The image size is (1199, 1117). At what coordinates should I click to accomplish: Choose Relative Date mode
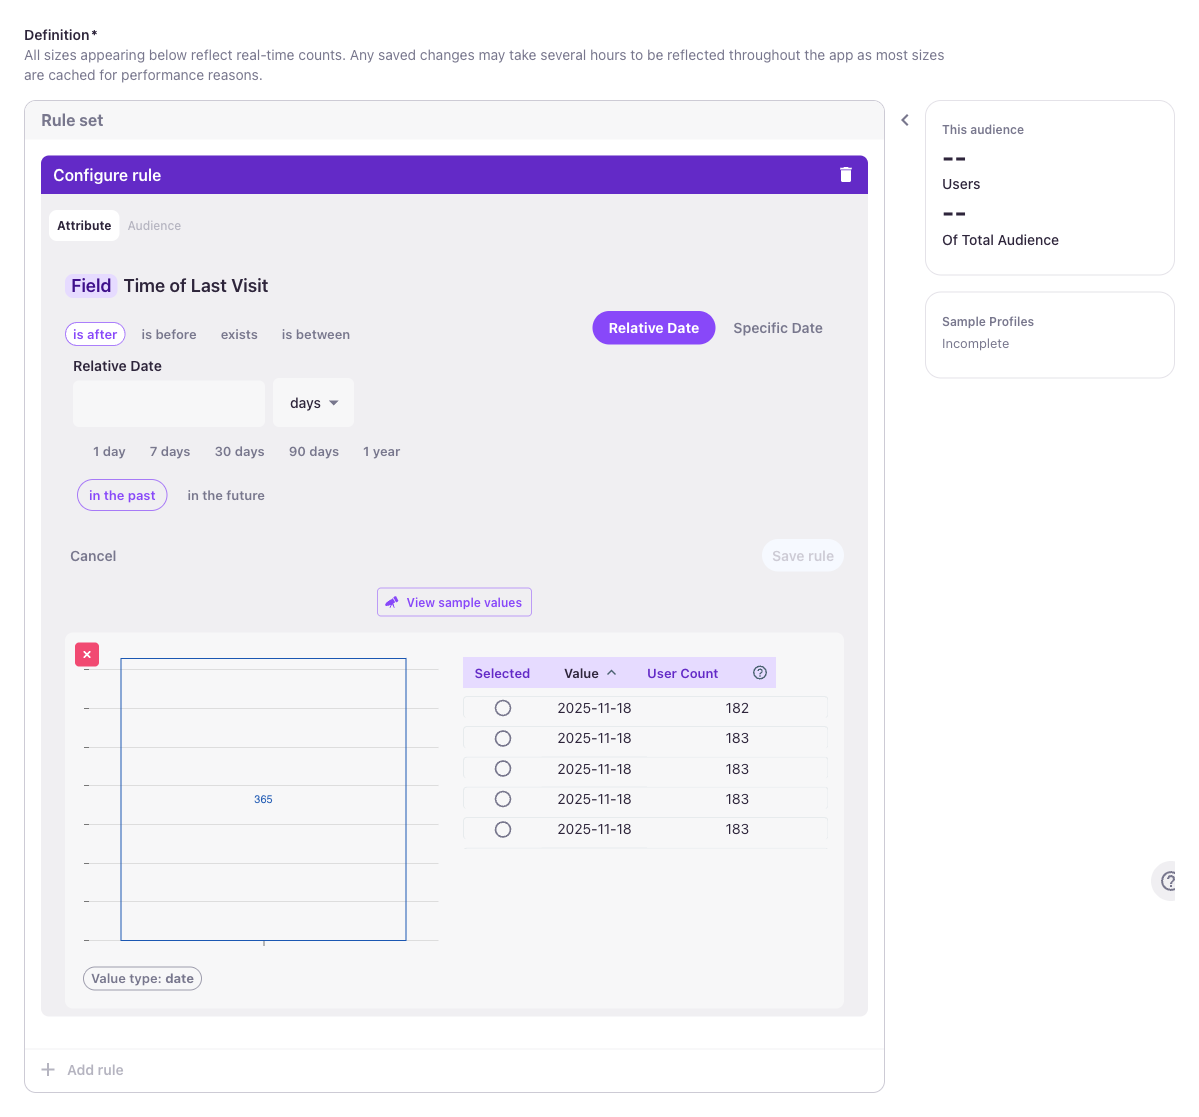[654, 328]
